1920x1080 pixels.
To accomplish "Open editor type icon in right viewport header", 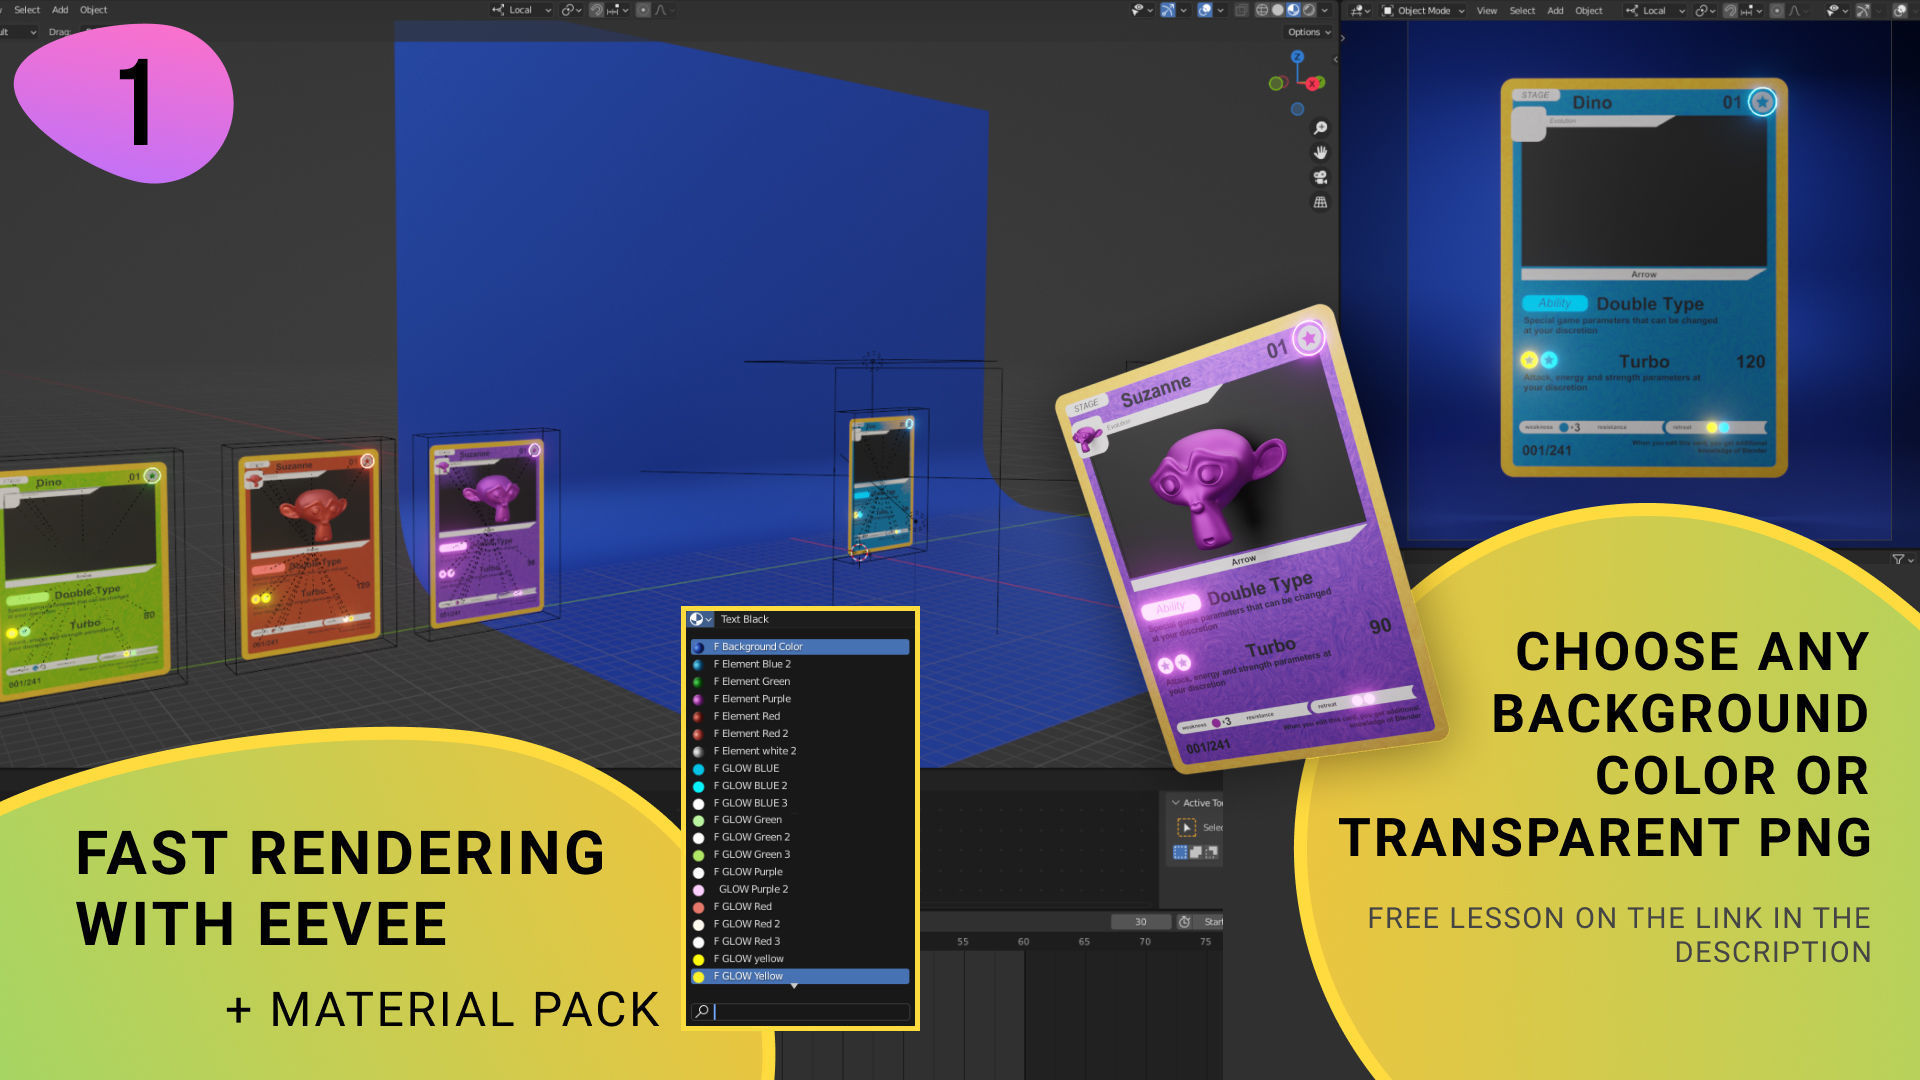I will [1360, 10].
